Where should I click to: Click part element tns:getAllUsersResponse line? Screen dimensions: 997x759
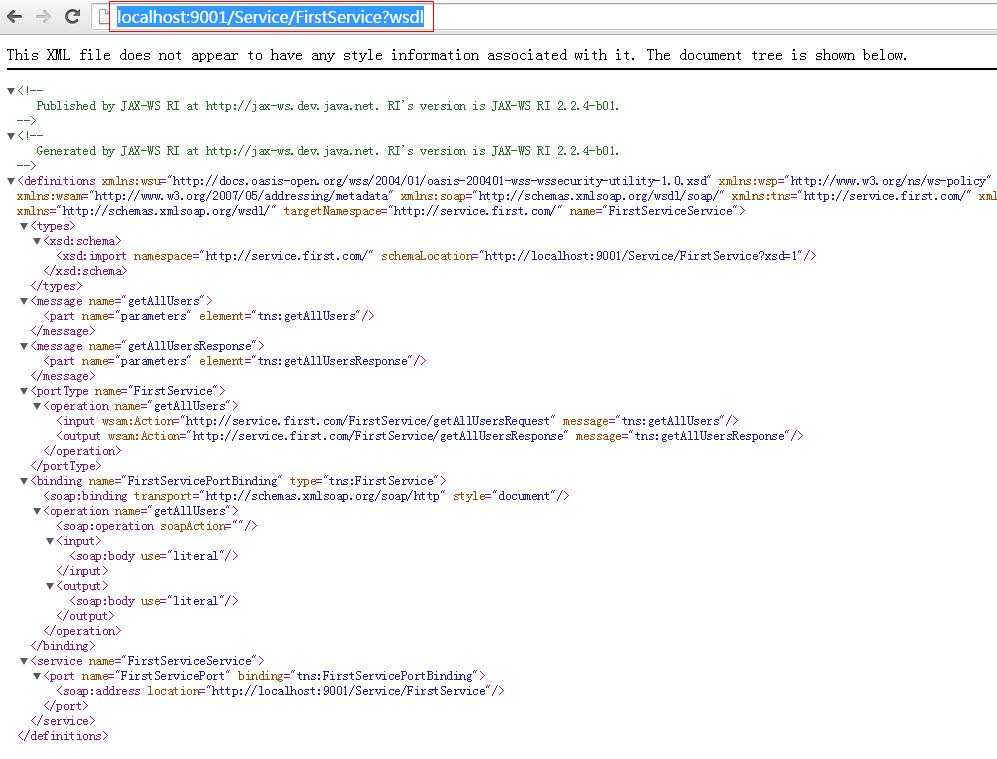[x=235, y=361]
